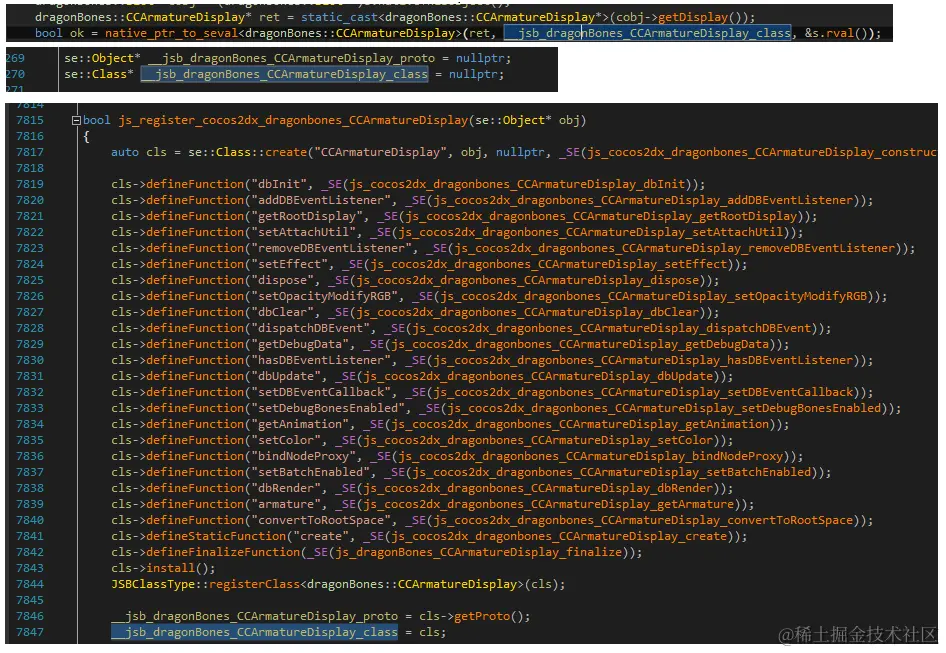Click "dbUpdate" string literal
The height and width of the screenshot is (653, 946).
pos(286,376)
